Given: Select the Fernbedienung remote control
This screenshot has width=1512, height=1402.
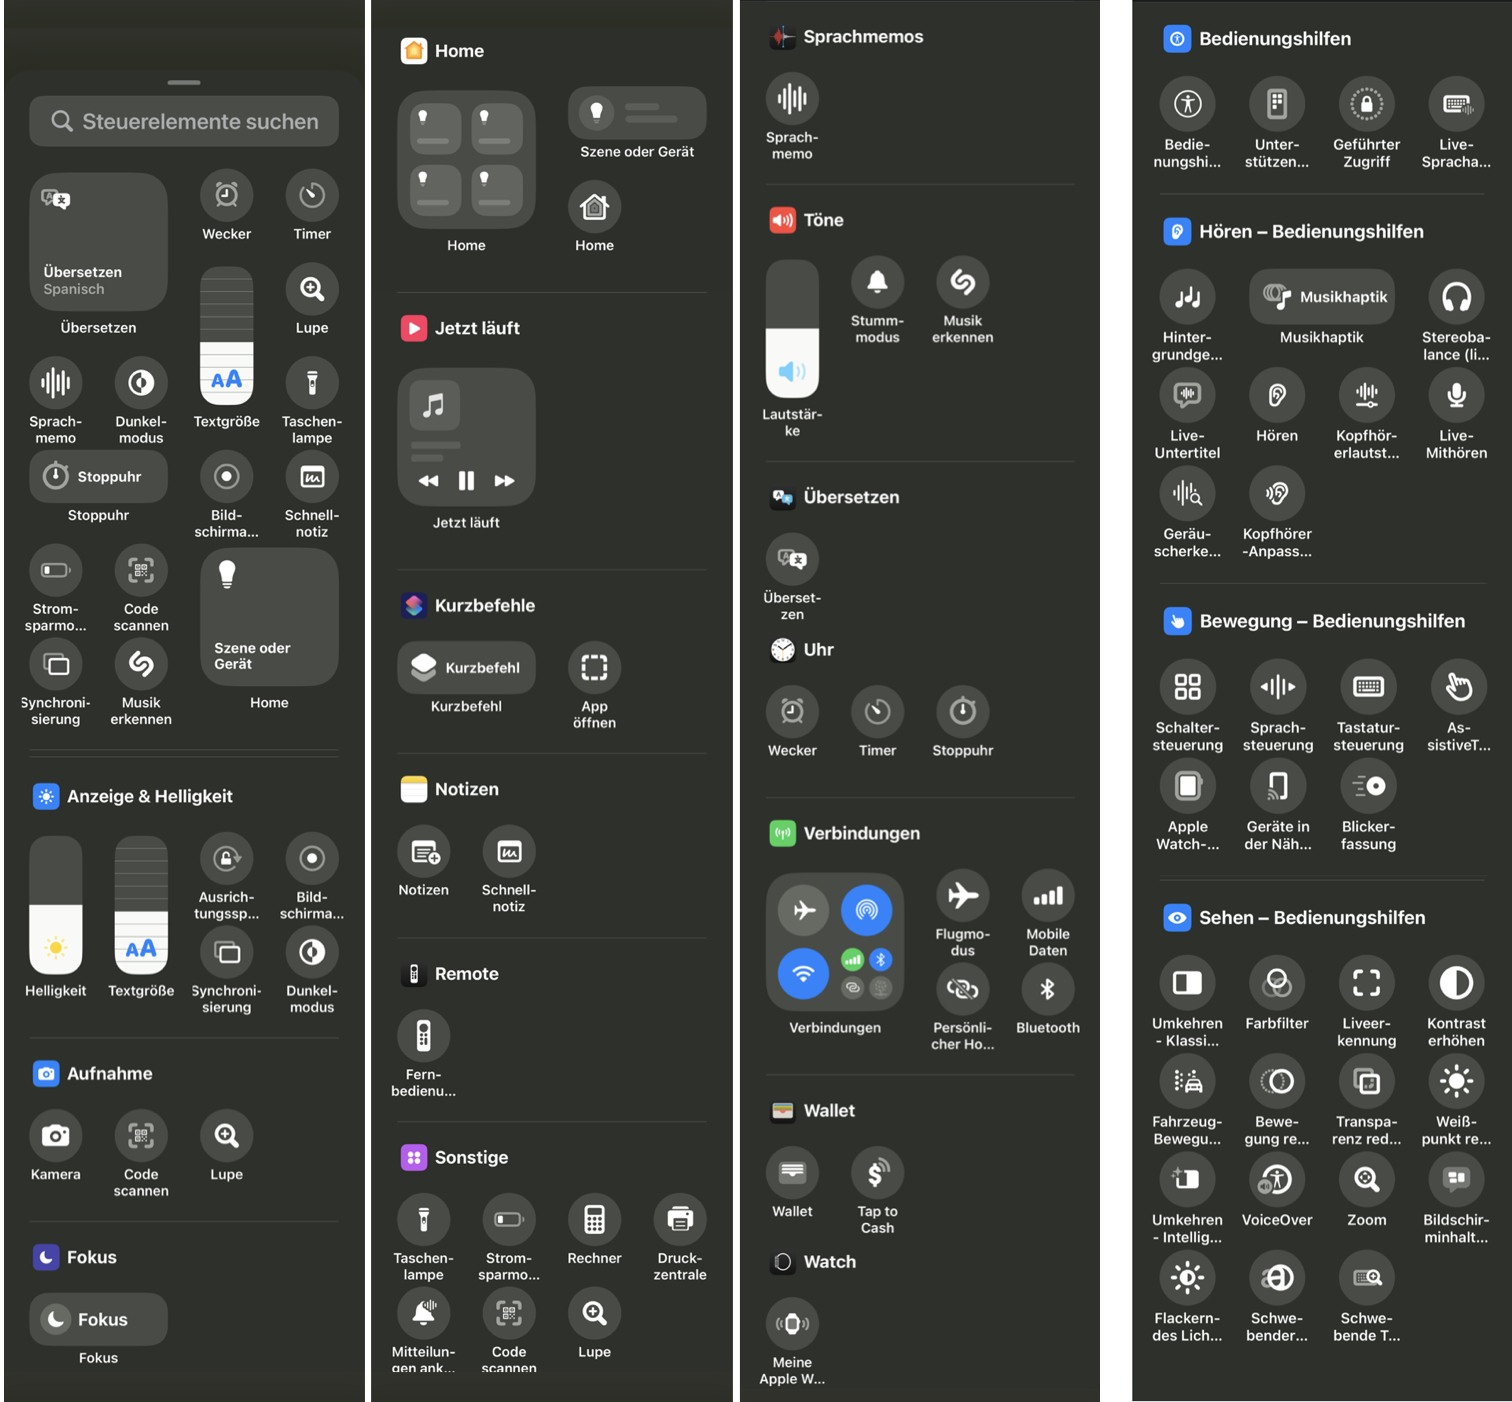Looking at the screenshot, I should 423,1036.
